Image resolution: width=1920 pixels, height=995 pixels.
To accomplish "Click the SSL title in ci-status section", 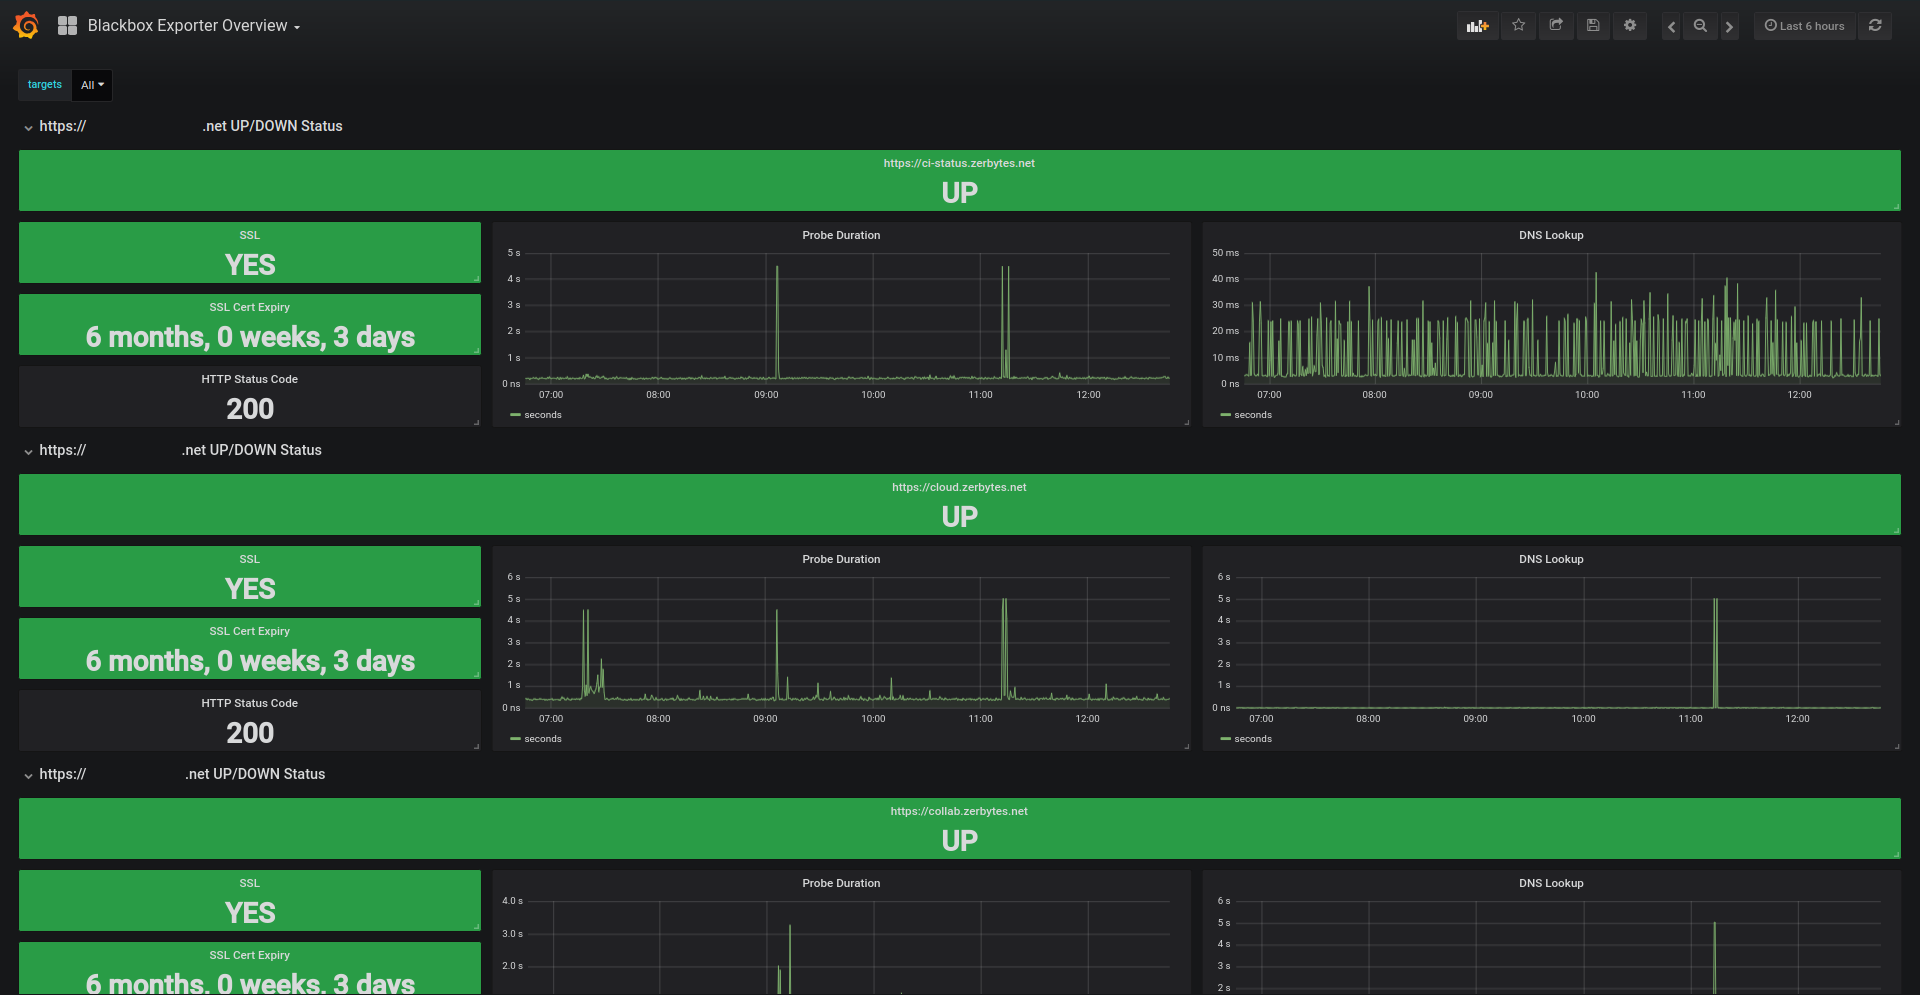I will pos(250,235).
